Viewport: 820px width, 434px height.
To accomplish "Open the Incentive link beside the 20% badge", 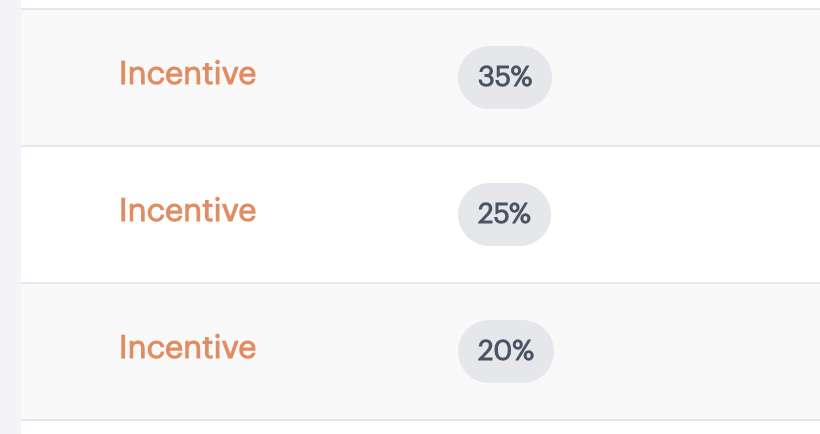I will point(188,347).
